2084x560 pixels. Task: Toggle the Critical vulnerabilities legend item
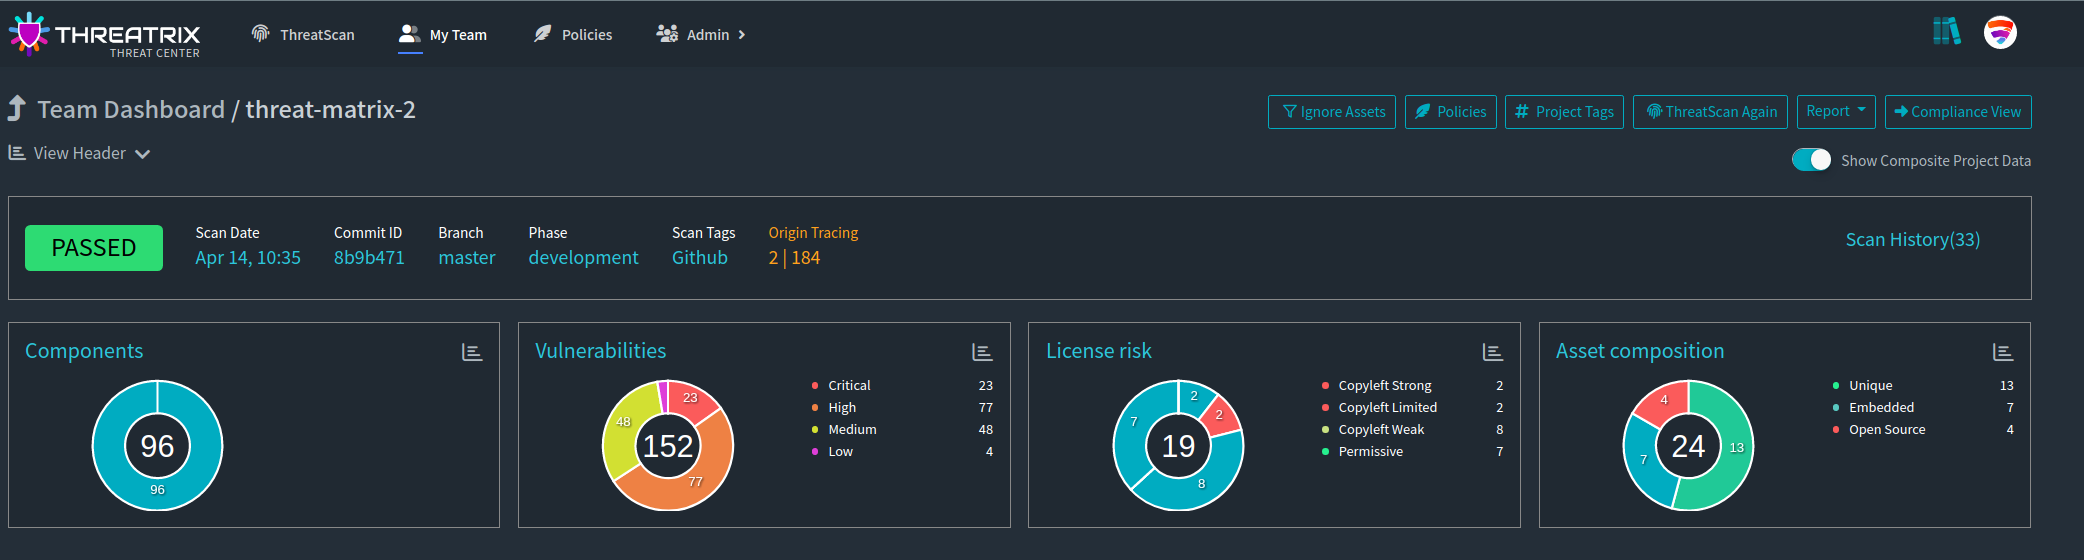click(848, 386)
